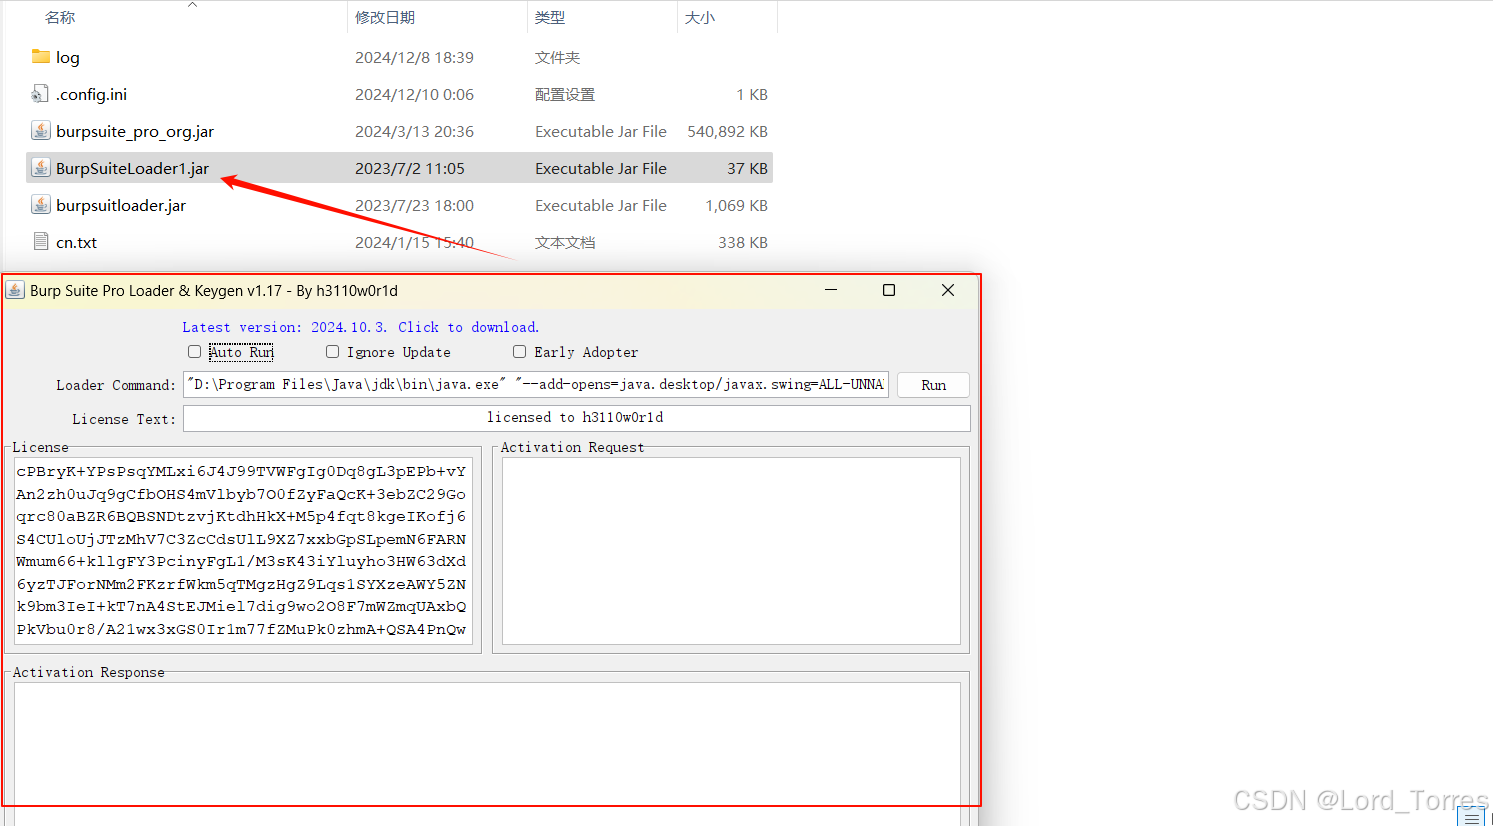Select burpsuite_pro_org.jar file name
The image size is (1493, 826).
coord(135,131)
